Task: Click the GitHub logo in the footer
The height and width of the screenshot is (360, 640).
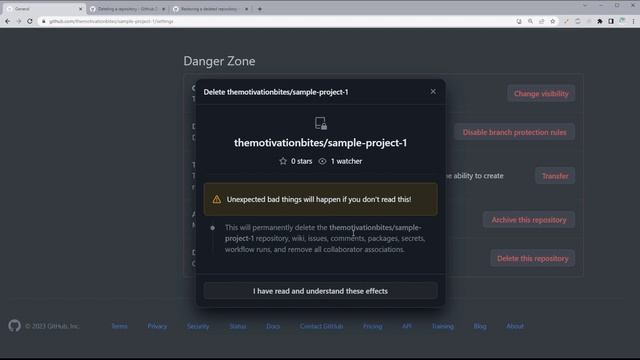Action: pyautogui.click(x=14, y=326)
